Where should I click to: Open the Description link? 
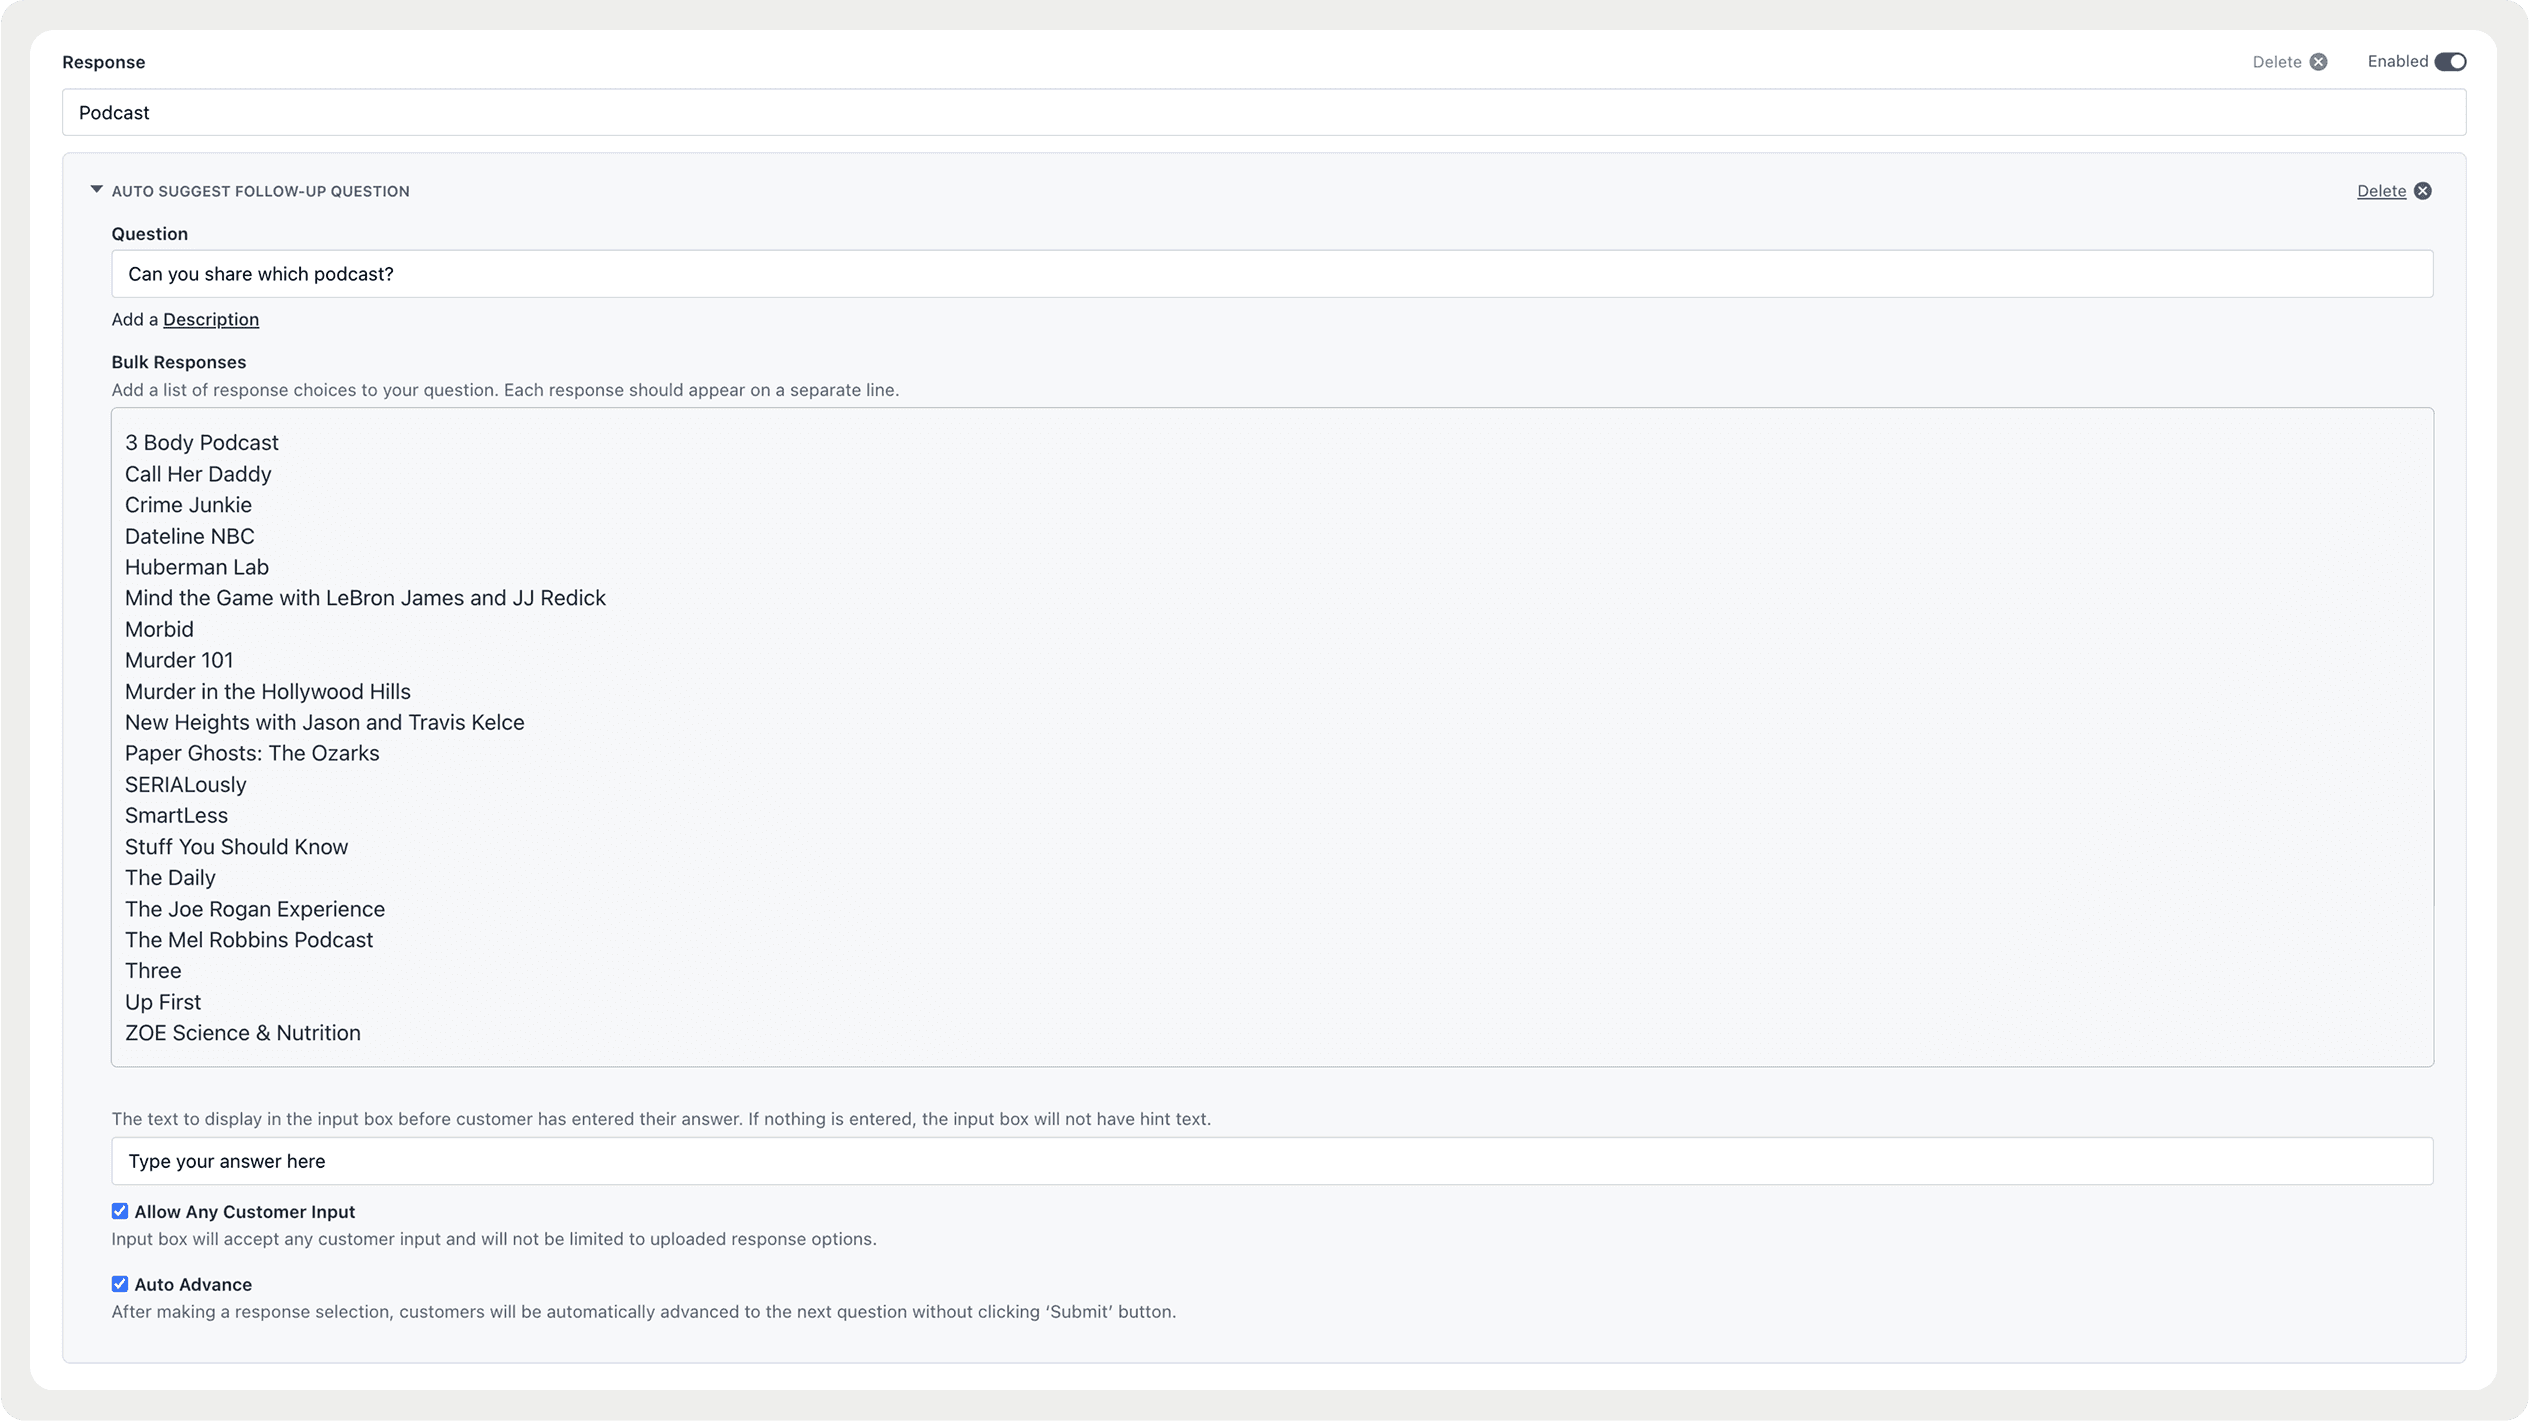211,319
